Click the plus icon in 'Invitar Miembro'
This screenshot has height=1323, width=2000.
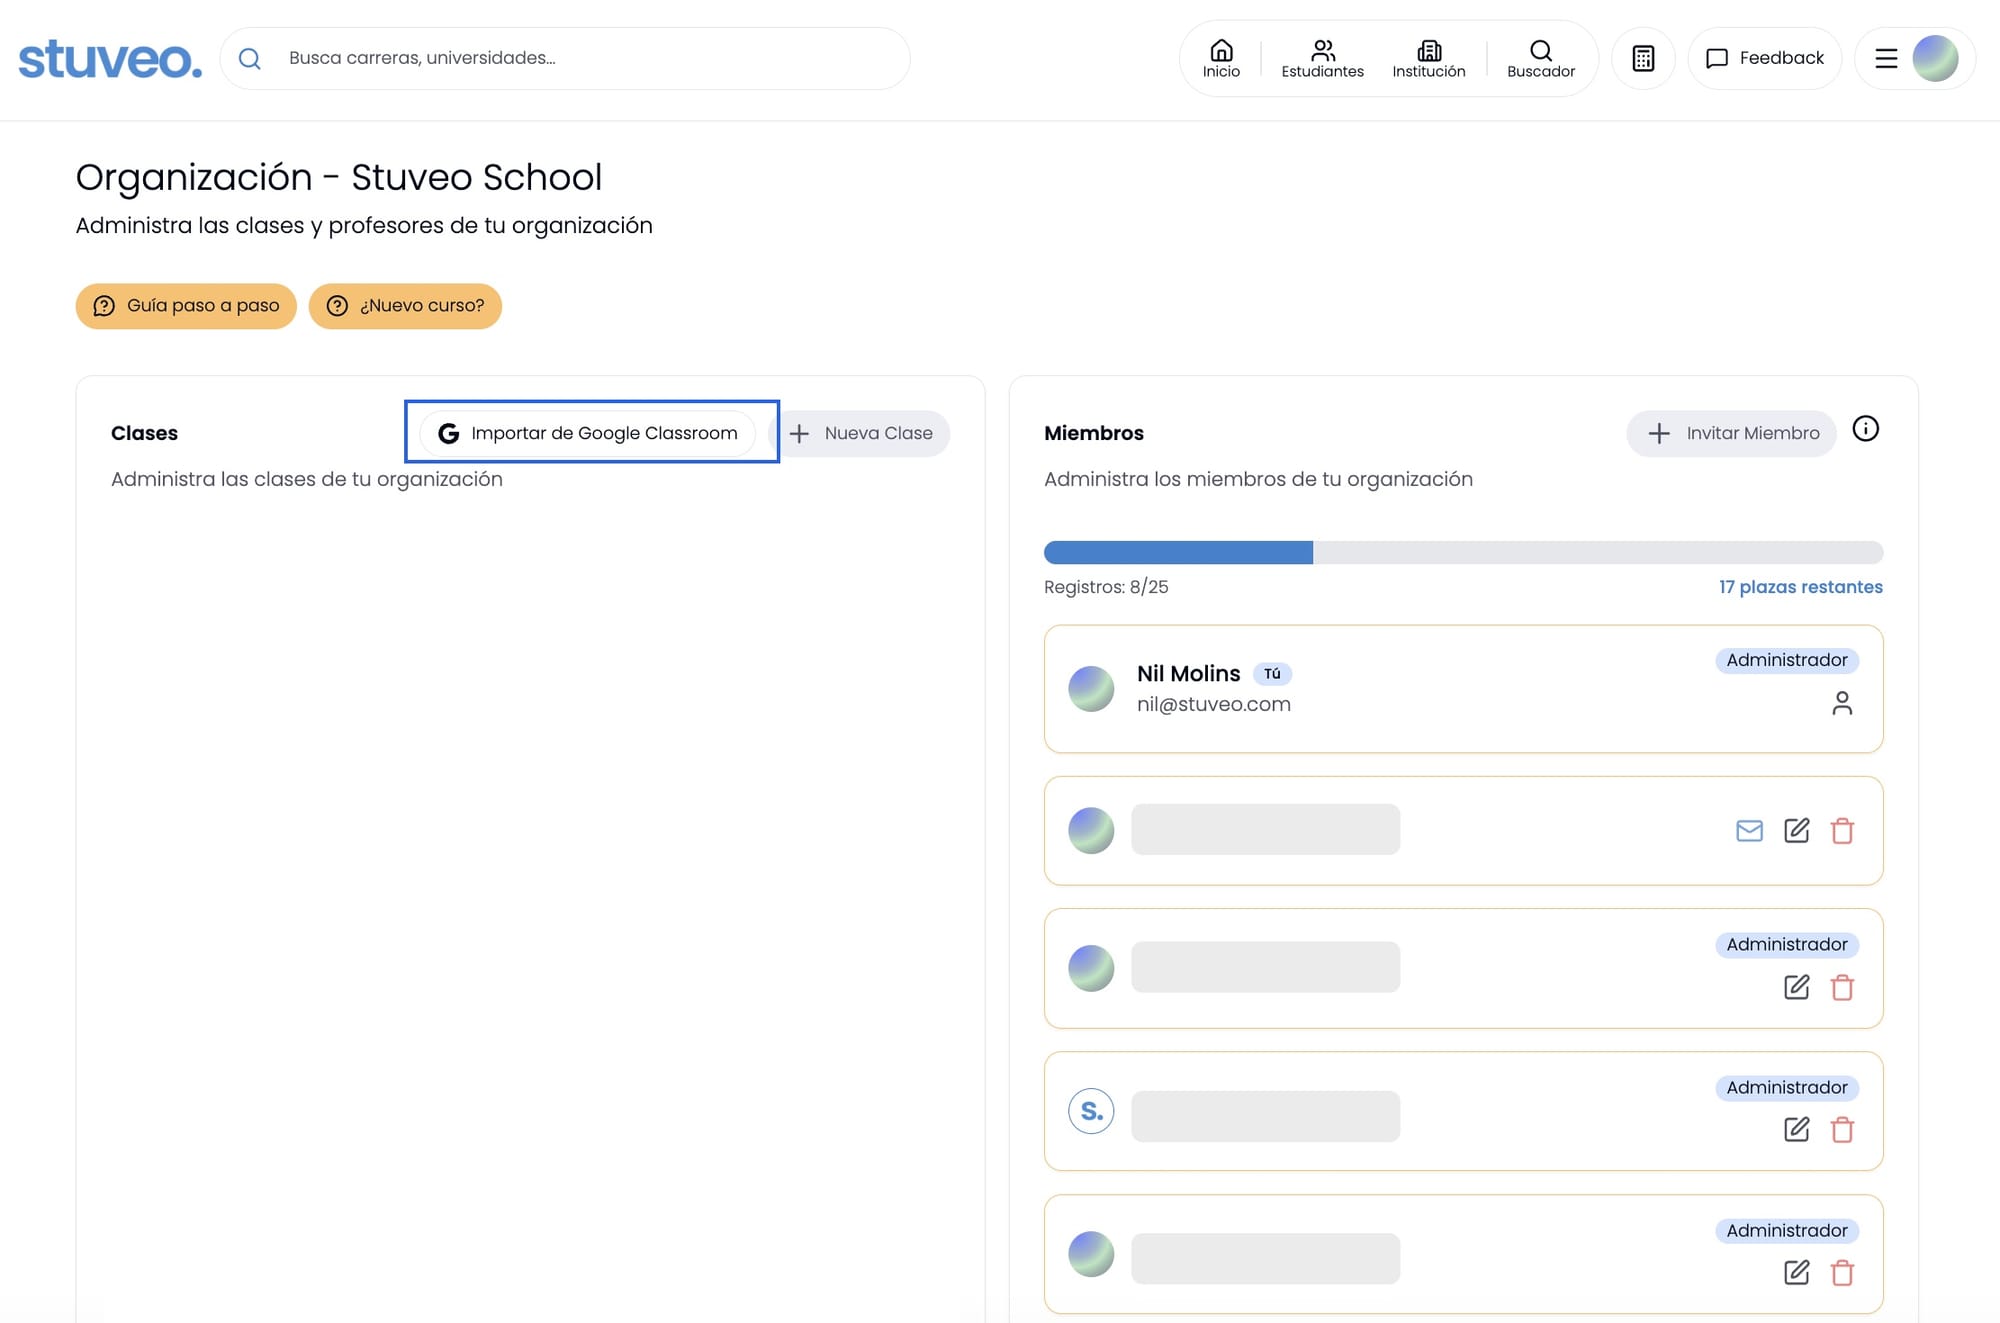(x=1659, y=433)
